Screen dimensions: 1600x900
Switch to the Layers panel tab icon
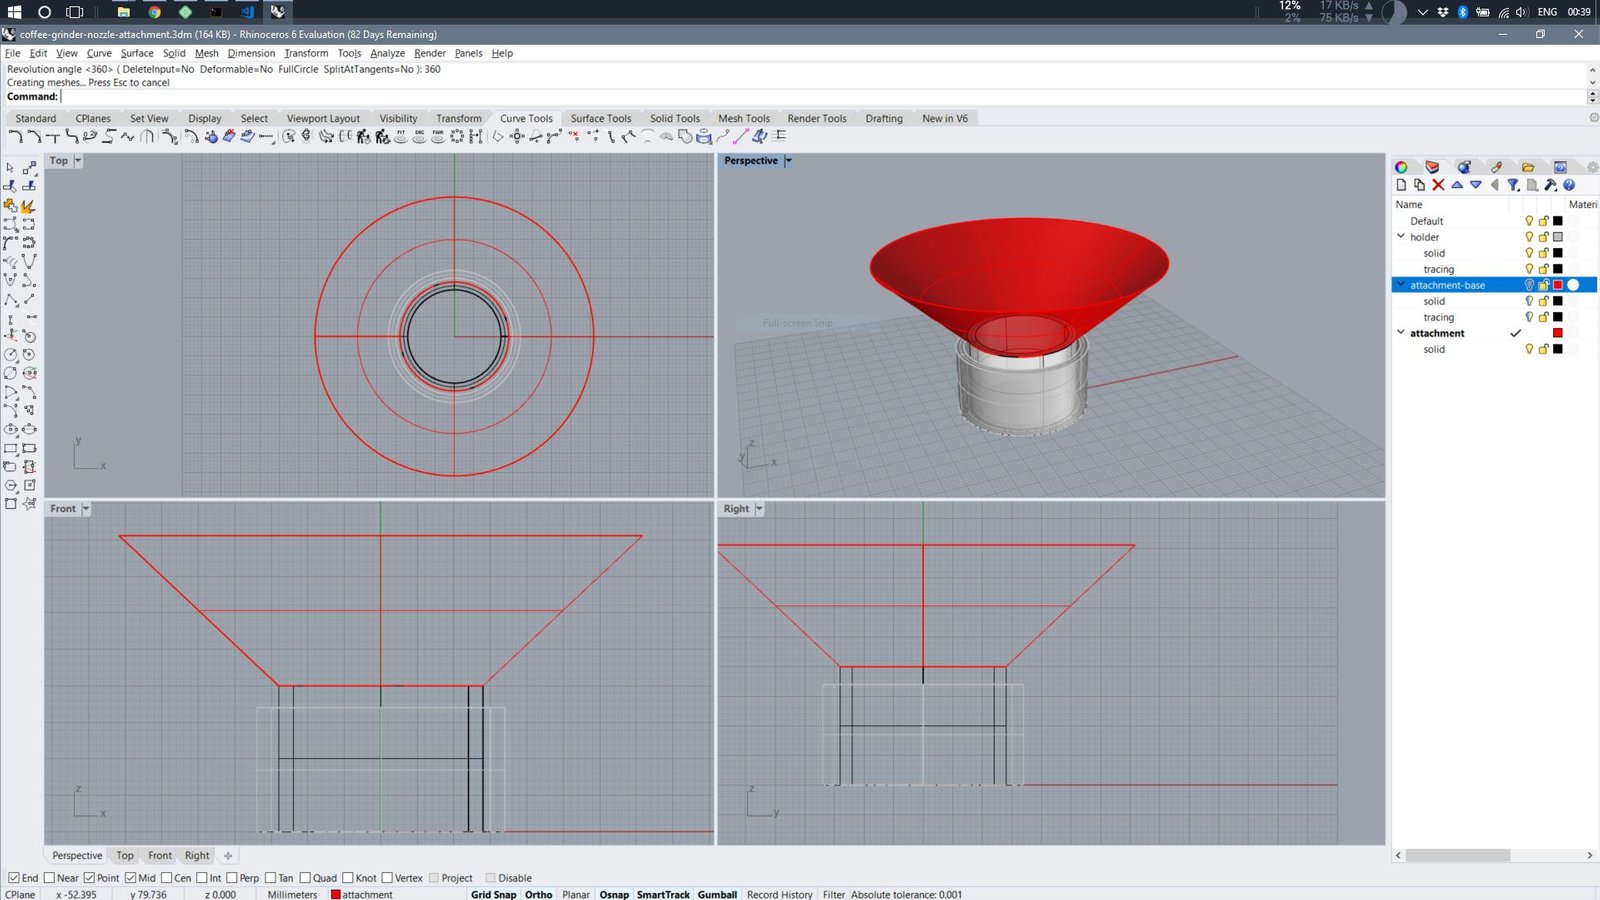click(x=1432, y=167)
